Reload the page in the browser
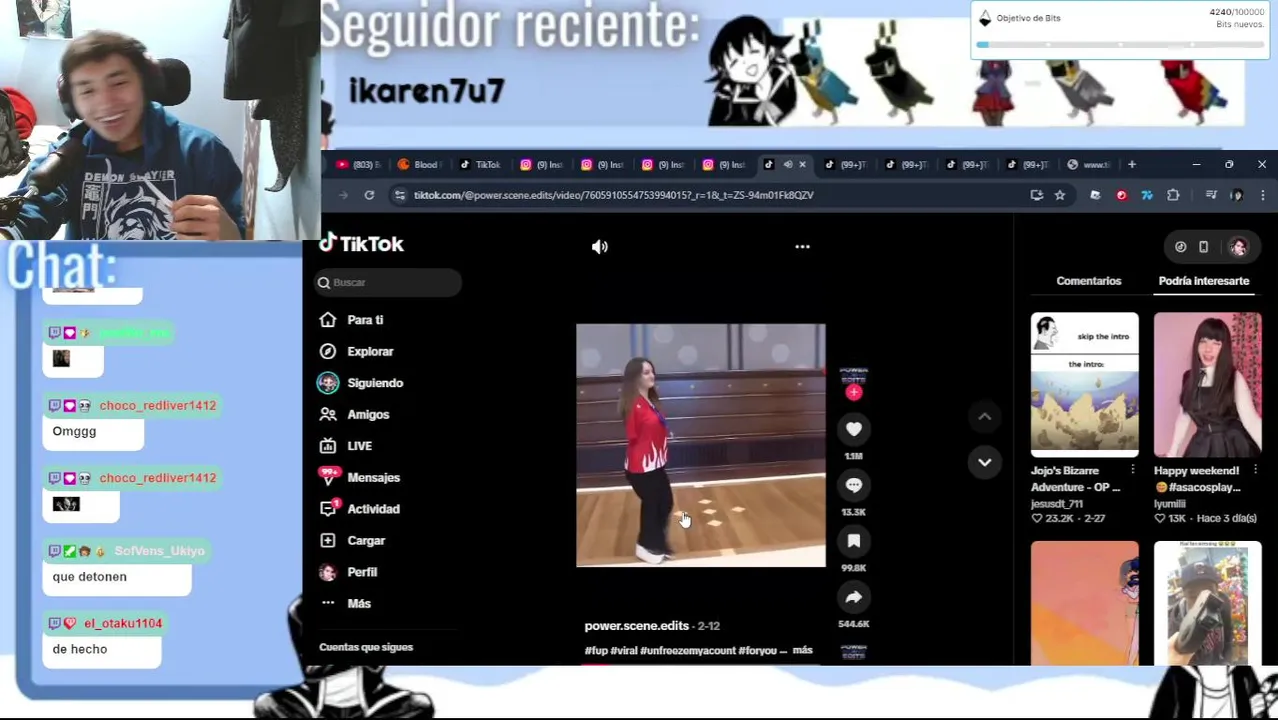The width and height of the screenshot is (1278, 720). click(369, 195)
